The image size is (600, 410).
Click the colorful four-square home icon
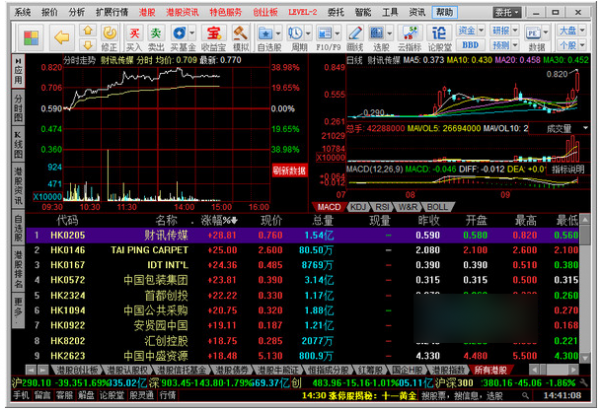tap(31, 38)
